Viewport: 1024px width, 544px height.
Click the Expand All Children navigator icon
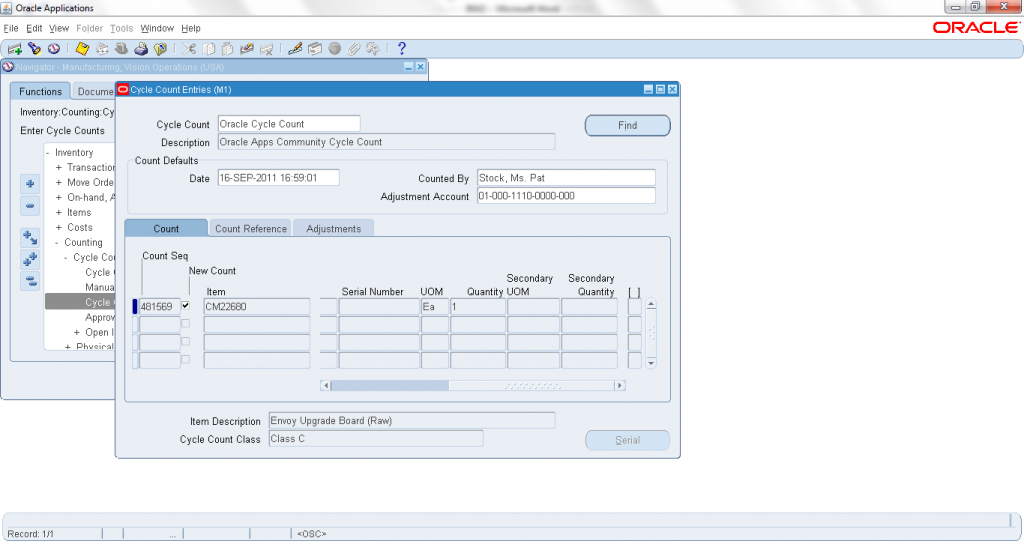tap(30, 259)
